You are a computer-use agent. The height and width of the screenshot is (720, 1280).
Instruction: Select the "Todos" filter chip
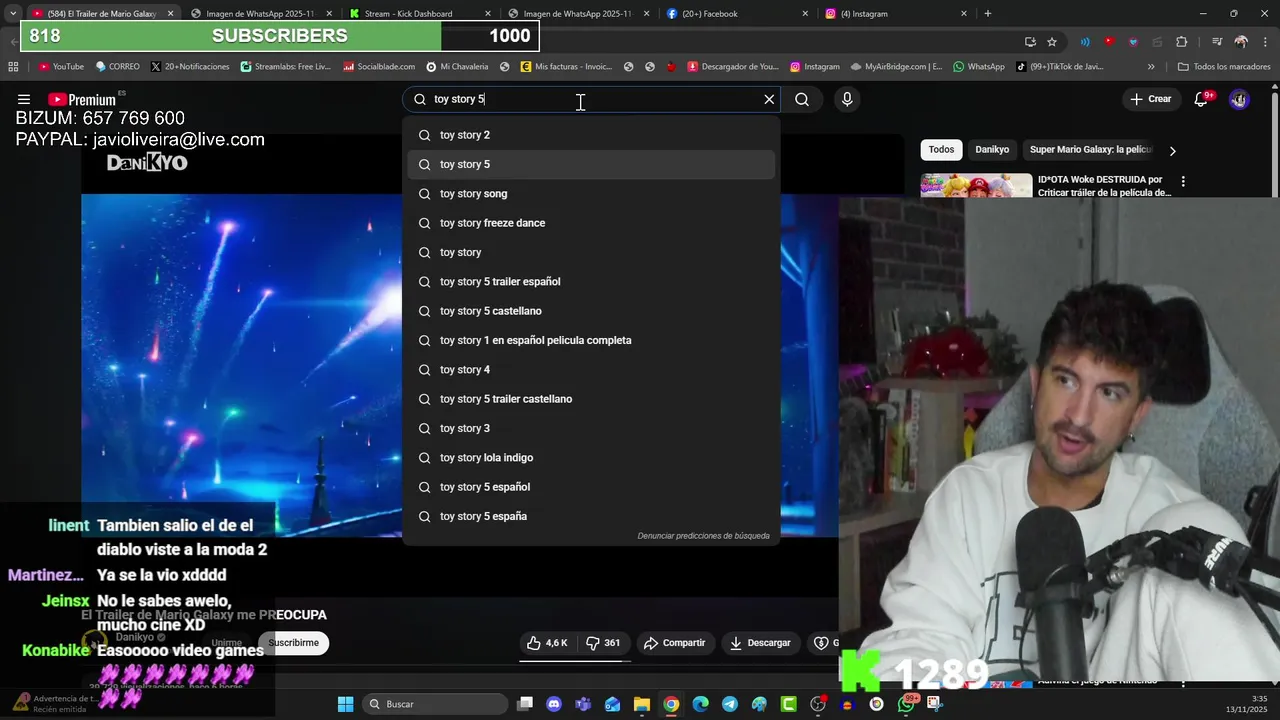(x=941, y=149)
